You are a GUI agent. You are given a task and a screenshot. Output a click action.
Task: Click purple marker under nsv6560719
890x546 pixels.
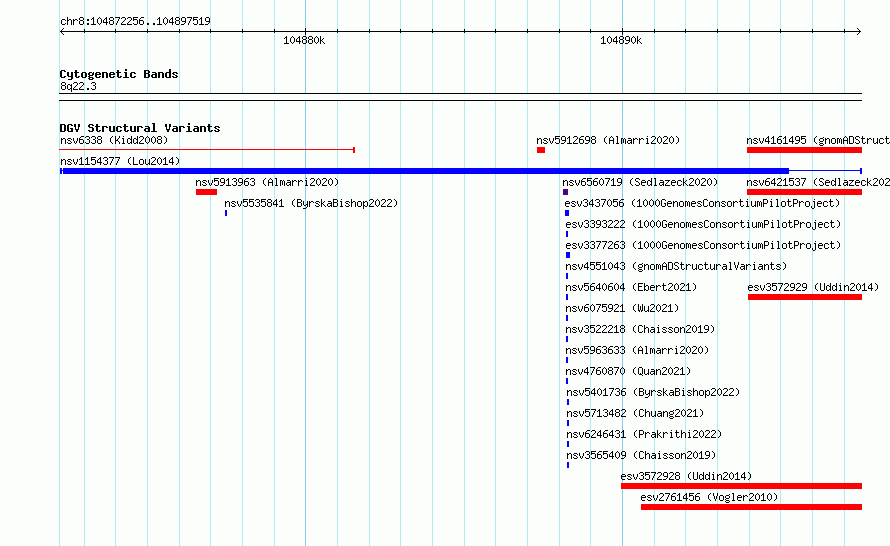[x=565, y=192]
